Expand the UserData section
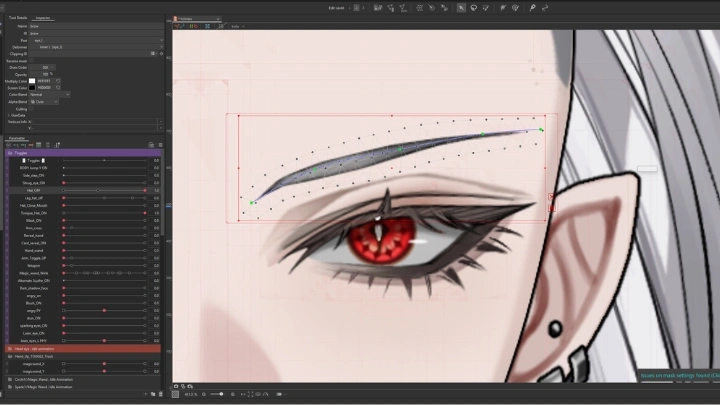The width and height of the screenshot is (720, 405). [8, 115]
